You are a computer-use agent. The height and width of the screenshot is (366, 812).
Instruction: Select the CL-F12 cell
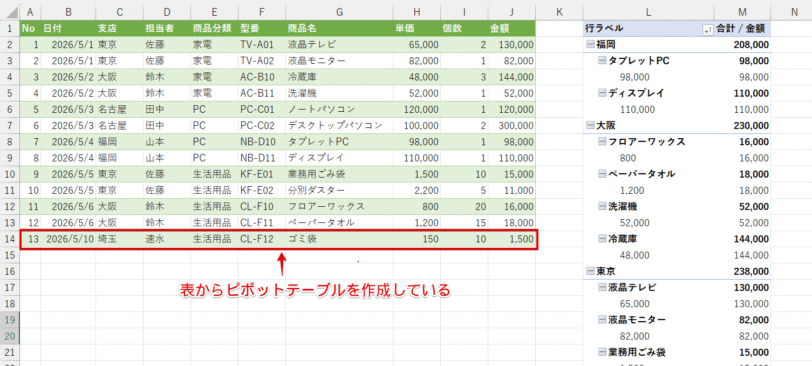pos(262,239)
